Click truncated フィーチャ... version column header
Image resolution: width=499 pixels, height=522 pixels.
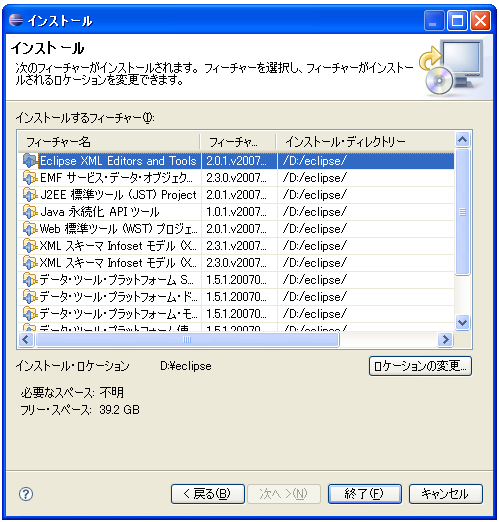pyautogui.click(x=238, y=142)
